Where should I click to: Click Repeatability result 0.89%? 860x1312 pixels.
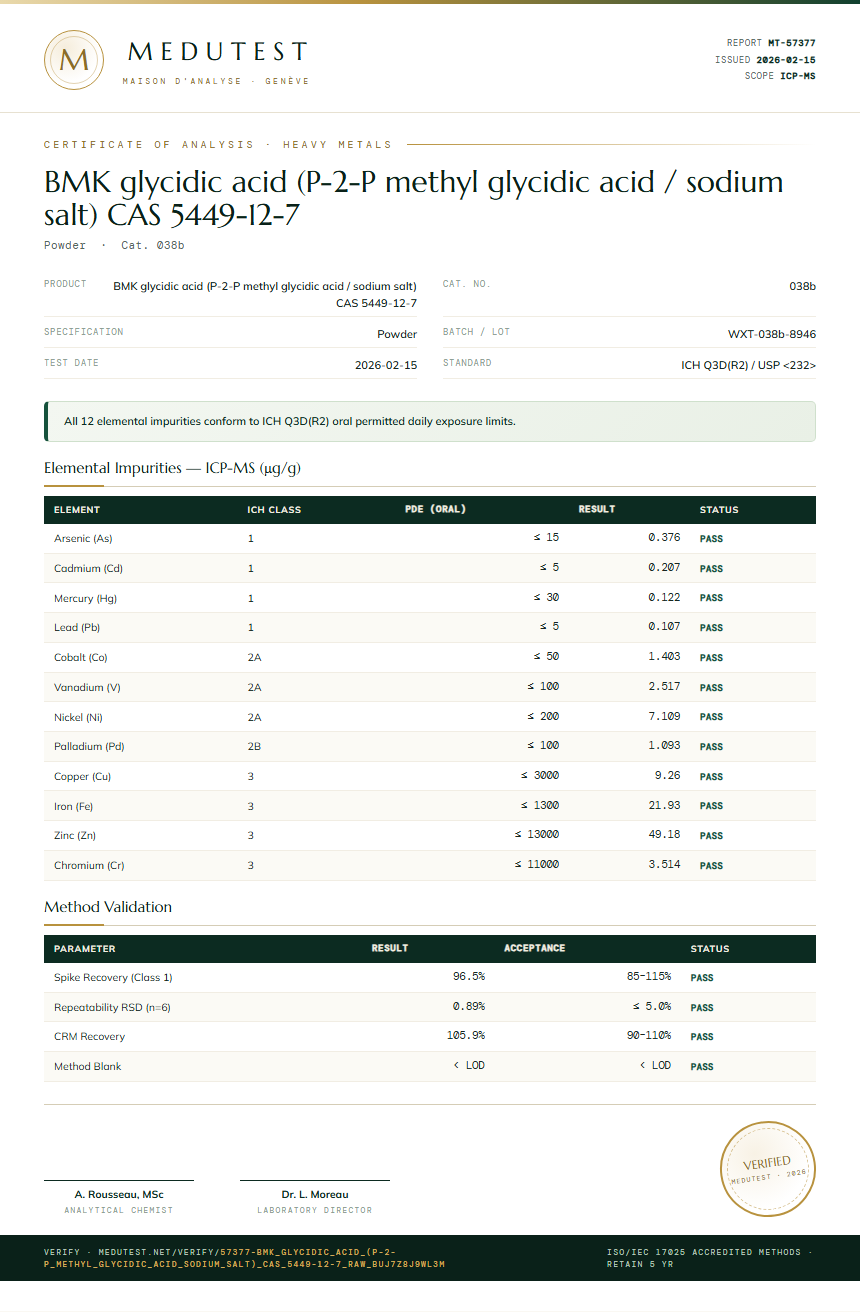point(469,1007)
